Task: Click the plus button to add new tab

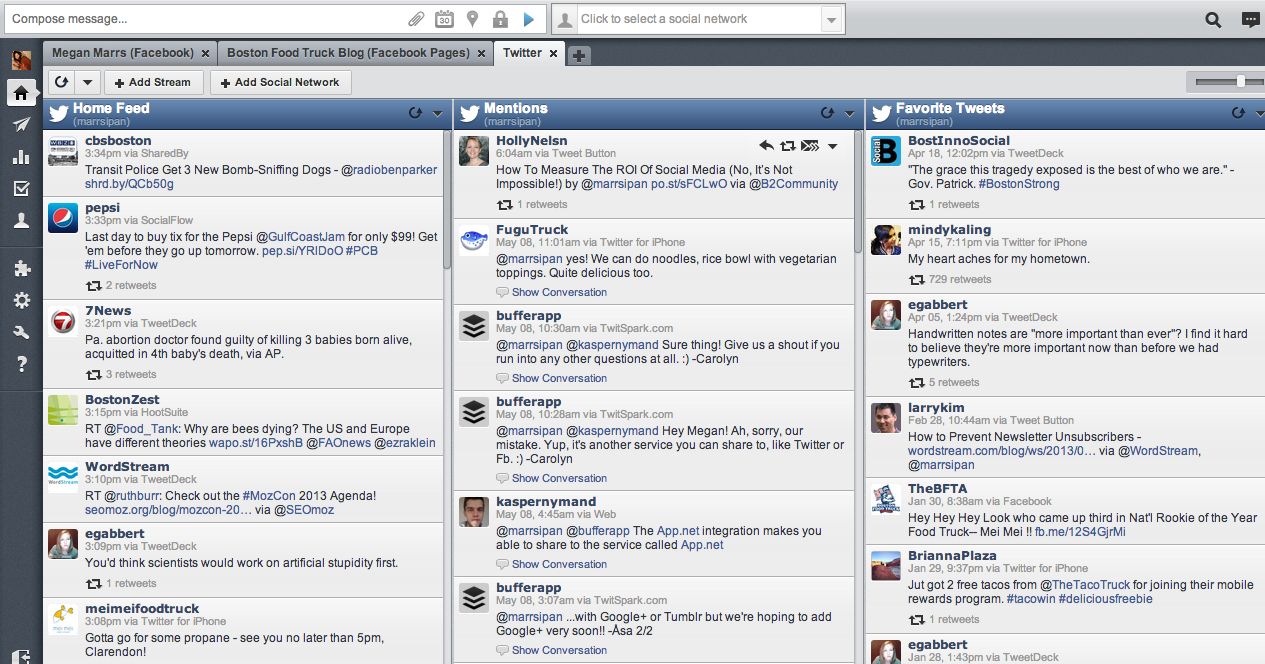Action: pos(579,56)
